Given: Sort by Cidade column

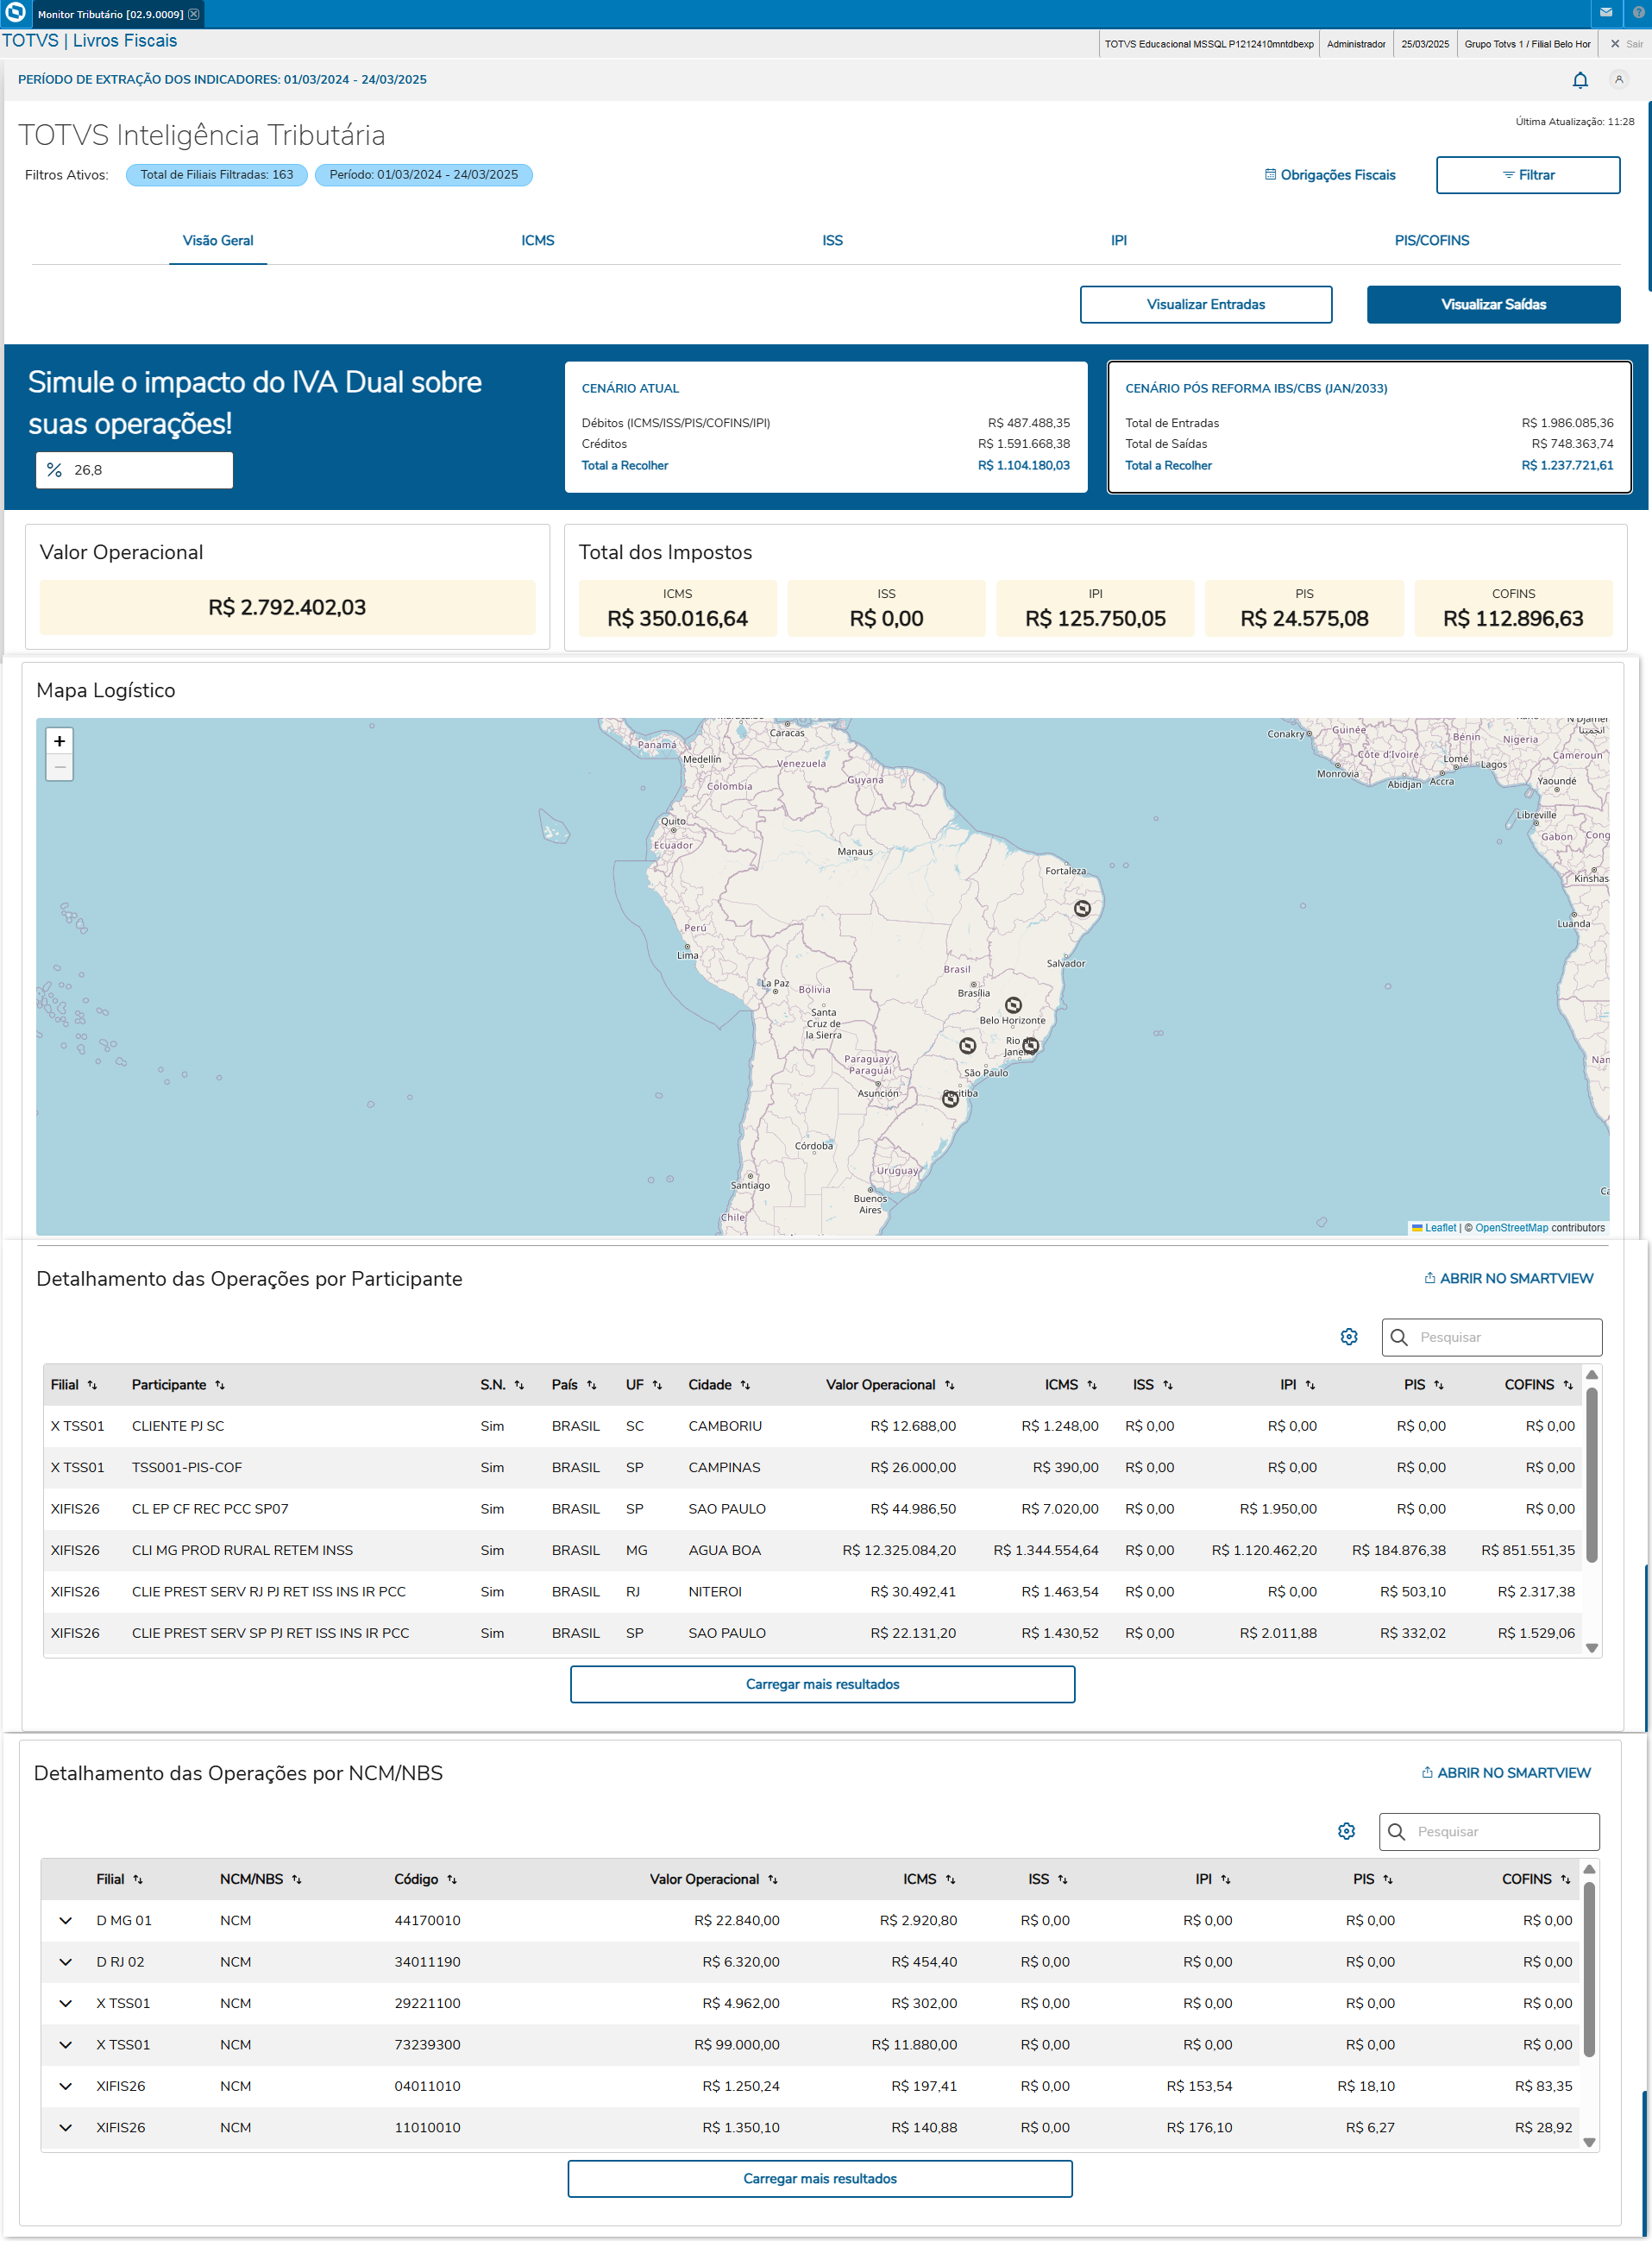Looking at the screenshot, I should [745, 1385].
